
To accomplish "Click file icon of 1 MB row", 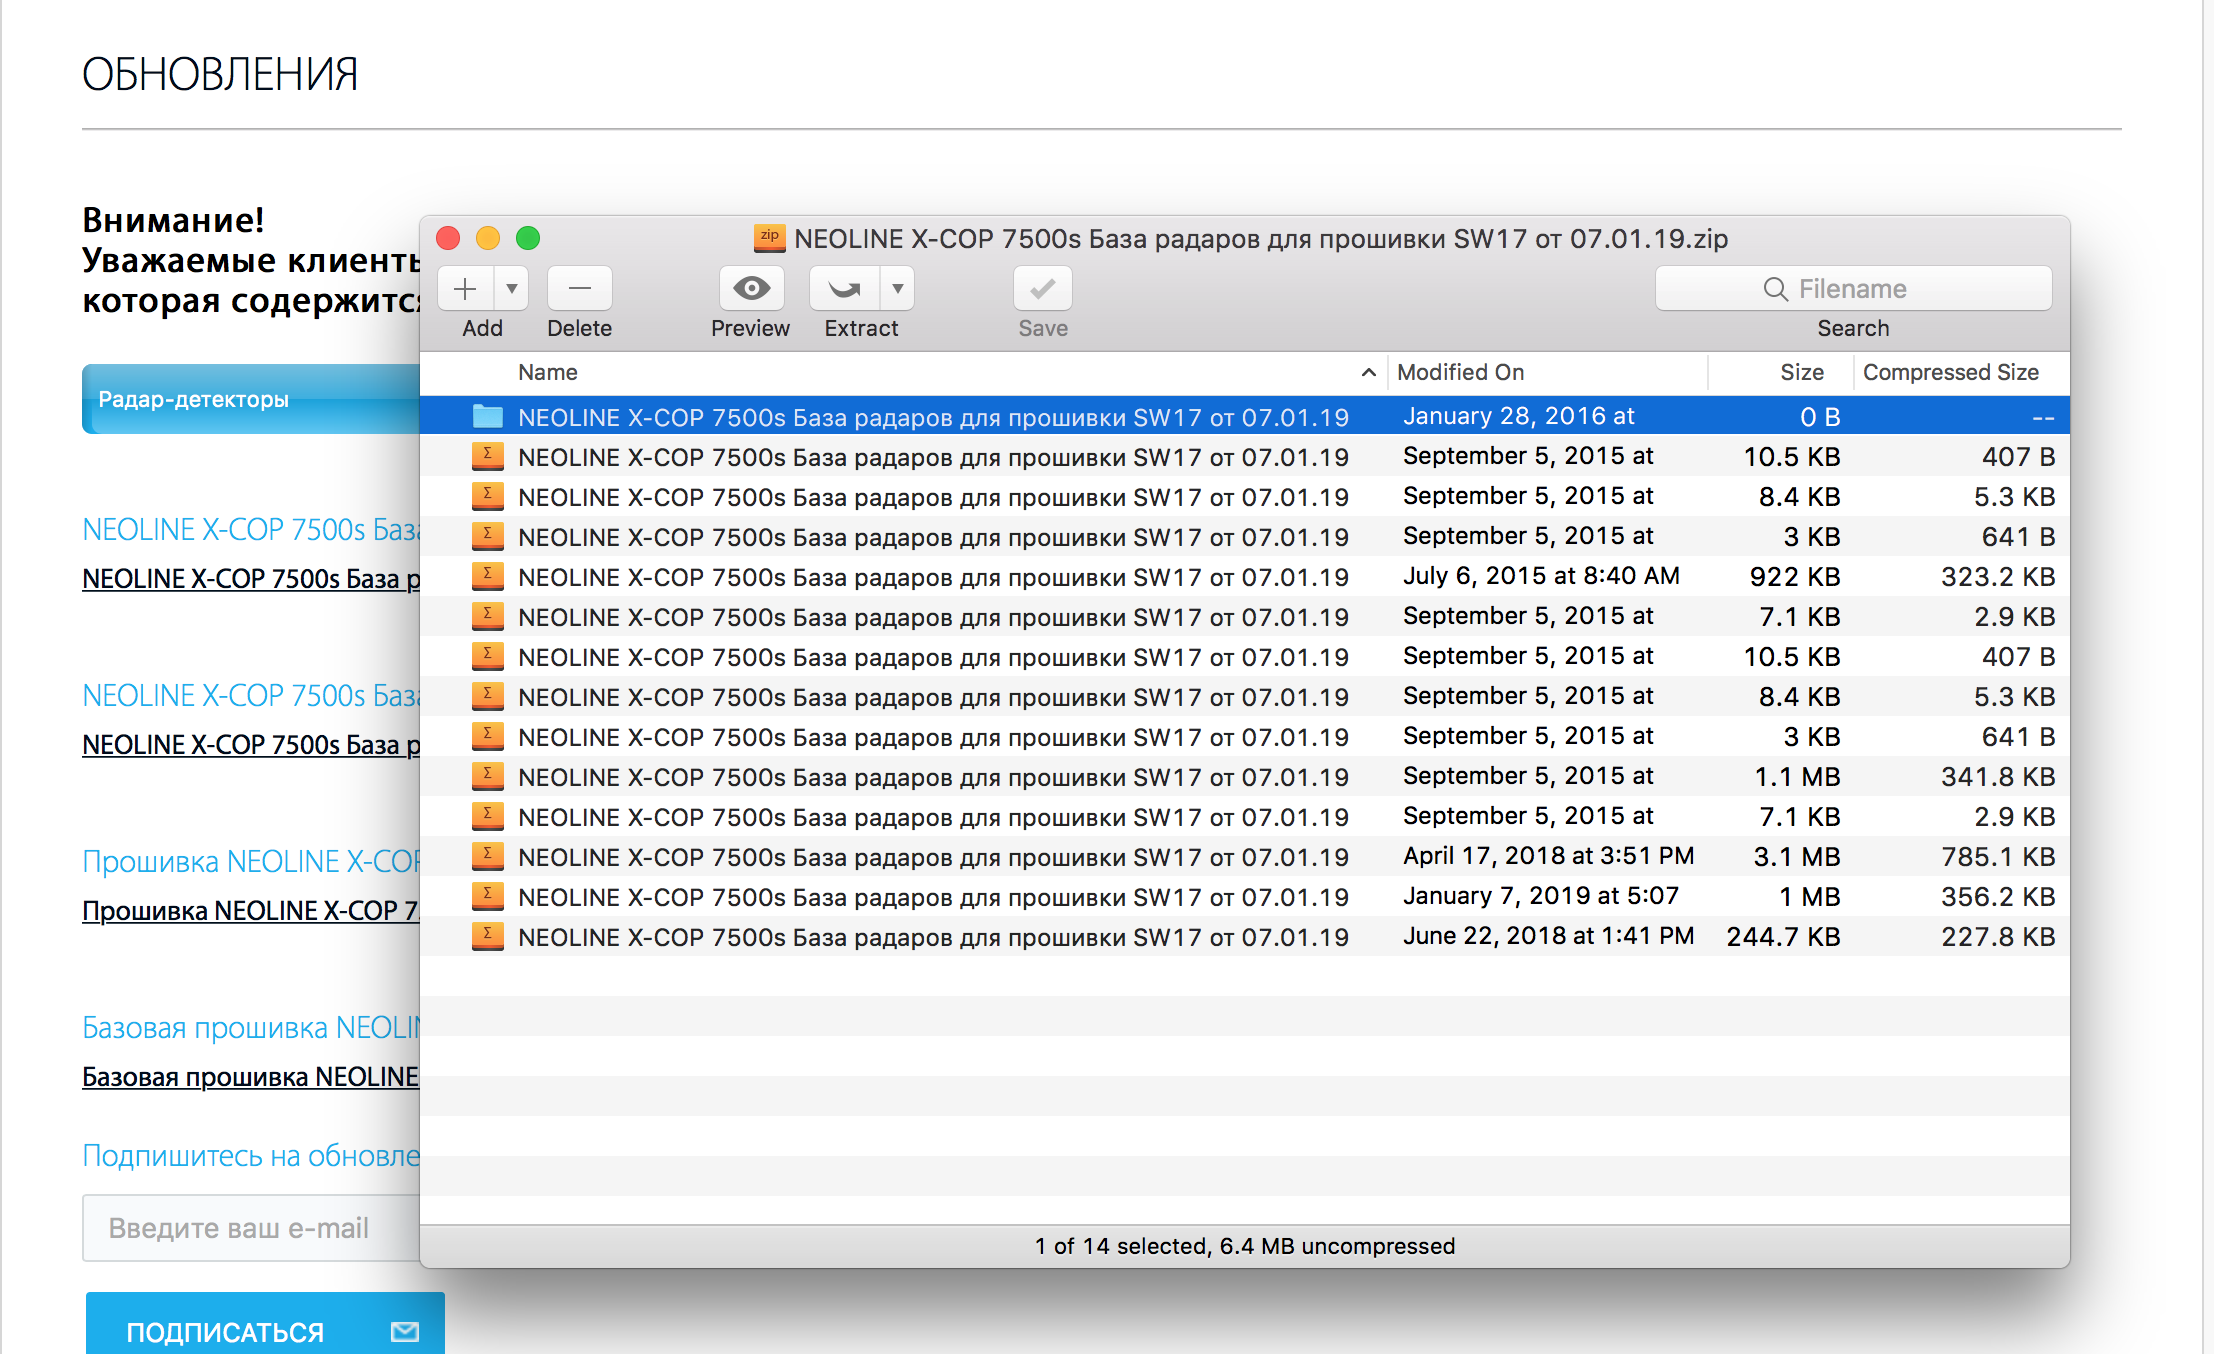I will 487,896.
